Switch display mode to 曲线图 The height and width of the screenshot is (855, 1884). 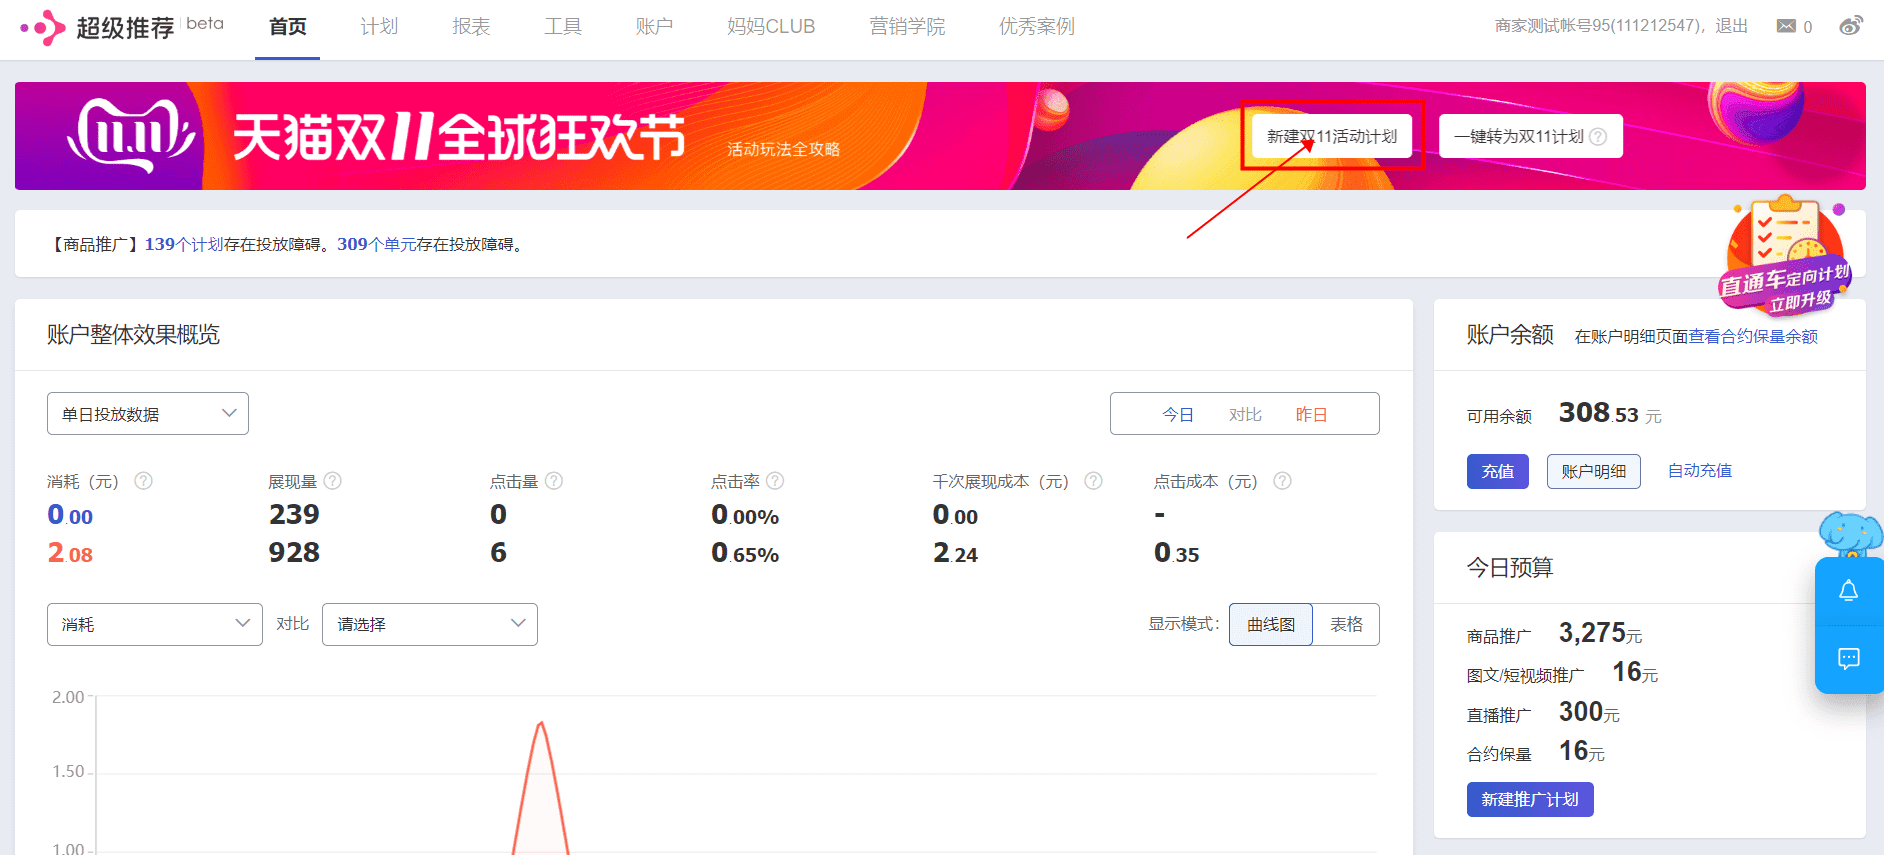(x=1271, y=624)
